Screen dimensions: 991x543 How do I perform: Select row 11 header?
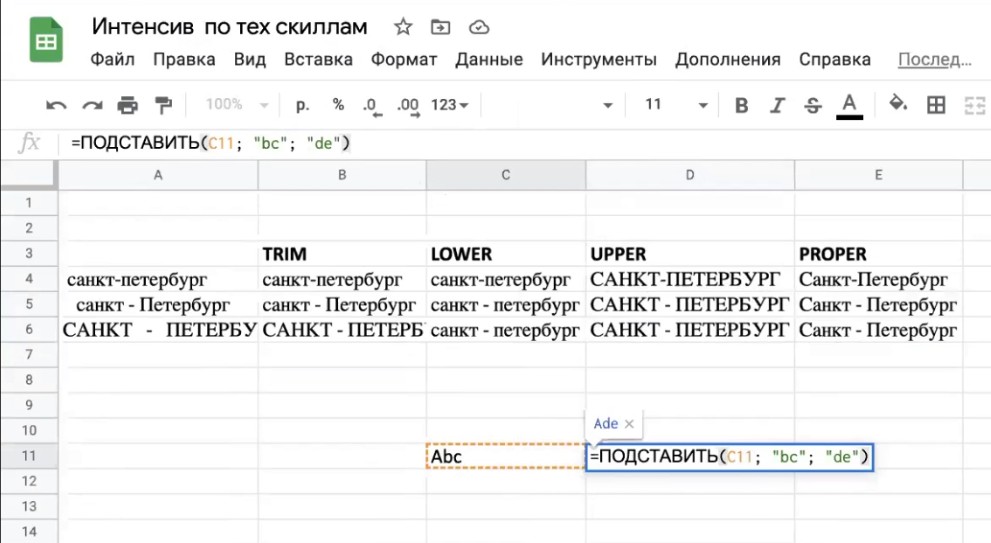pyautogui.click(x=29, y=456)
